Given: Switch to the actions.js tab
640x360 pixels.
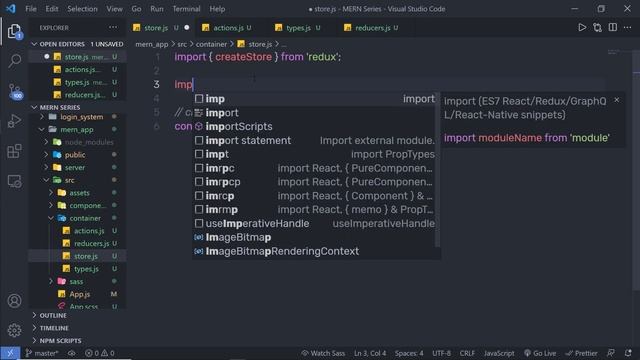Looking at the screenshot, I should click(x=228, y=28).
